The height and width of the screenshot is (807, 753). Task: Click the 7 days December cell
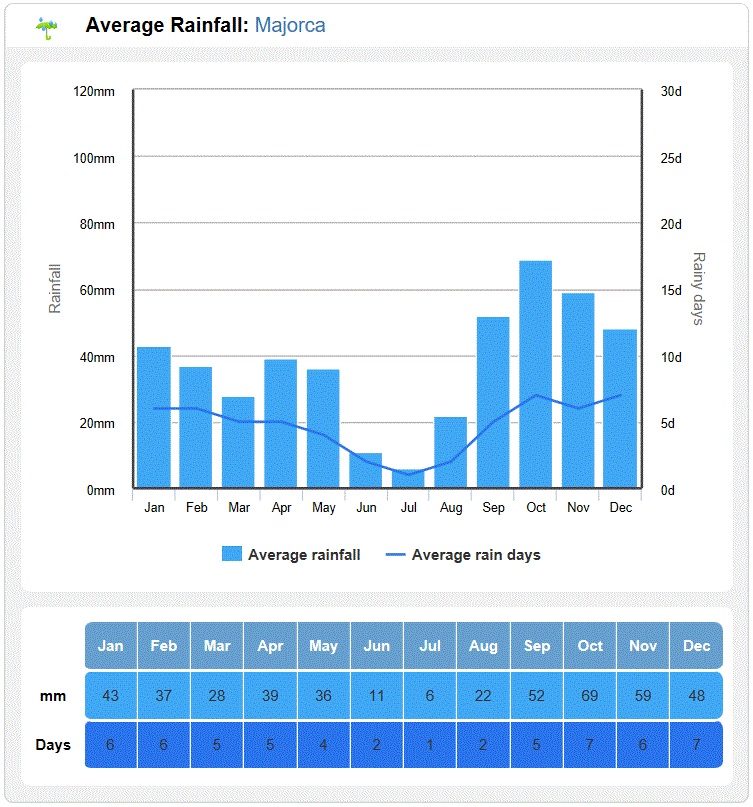pyautogui.click(x=696, y=745)
